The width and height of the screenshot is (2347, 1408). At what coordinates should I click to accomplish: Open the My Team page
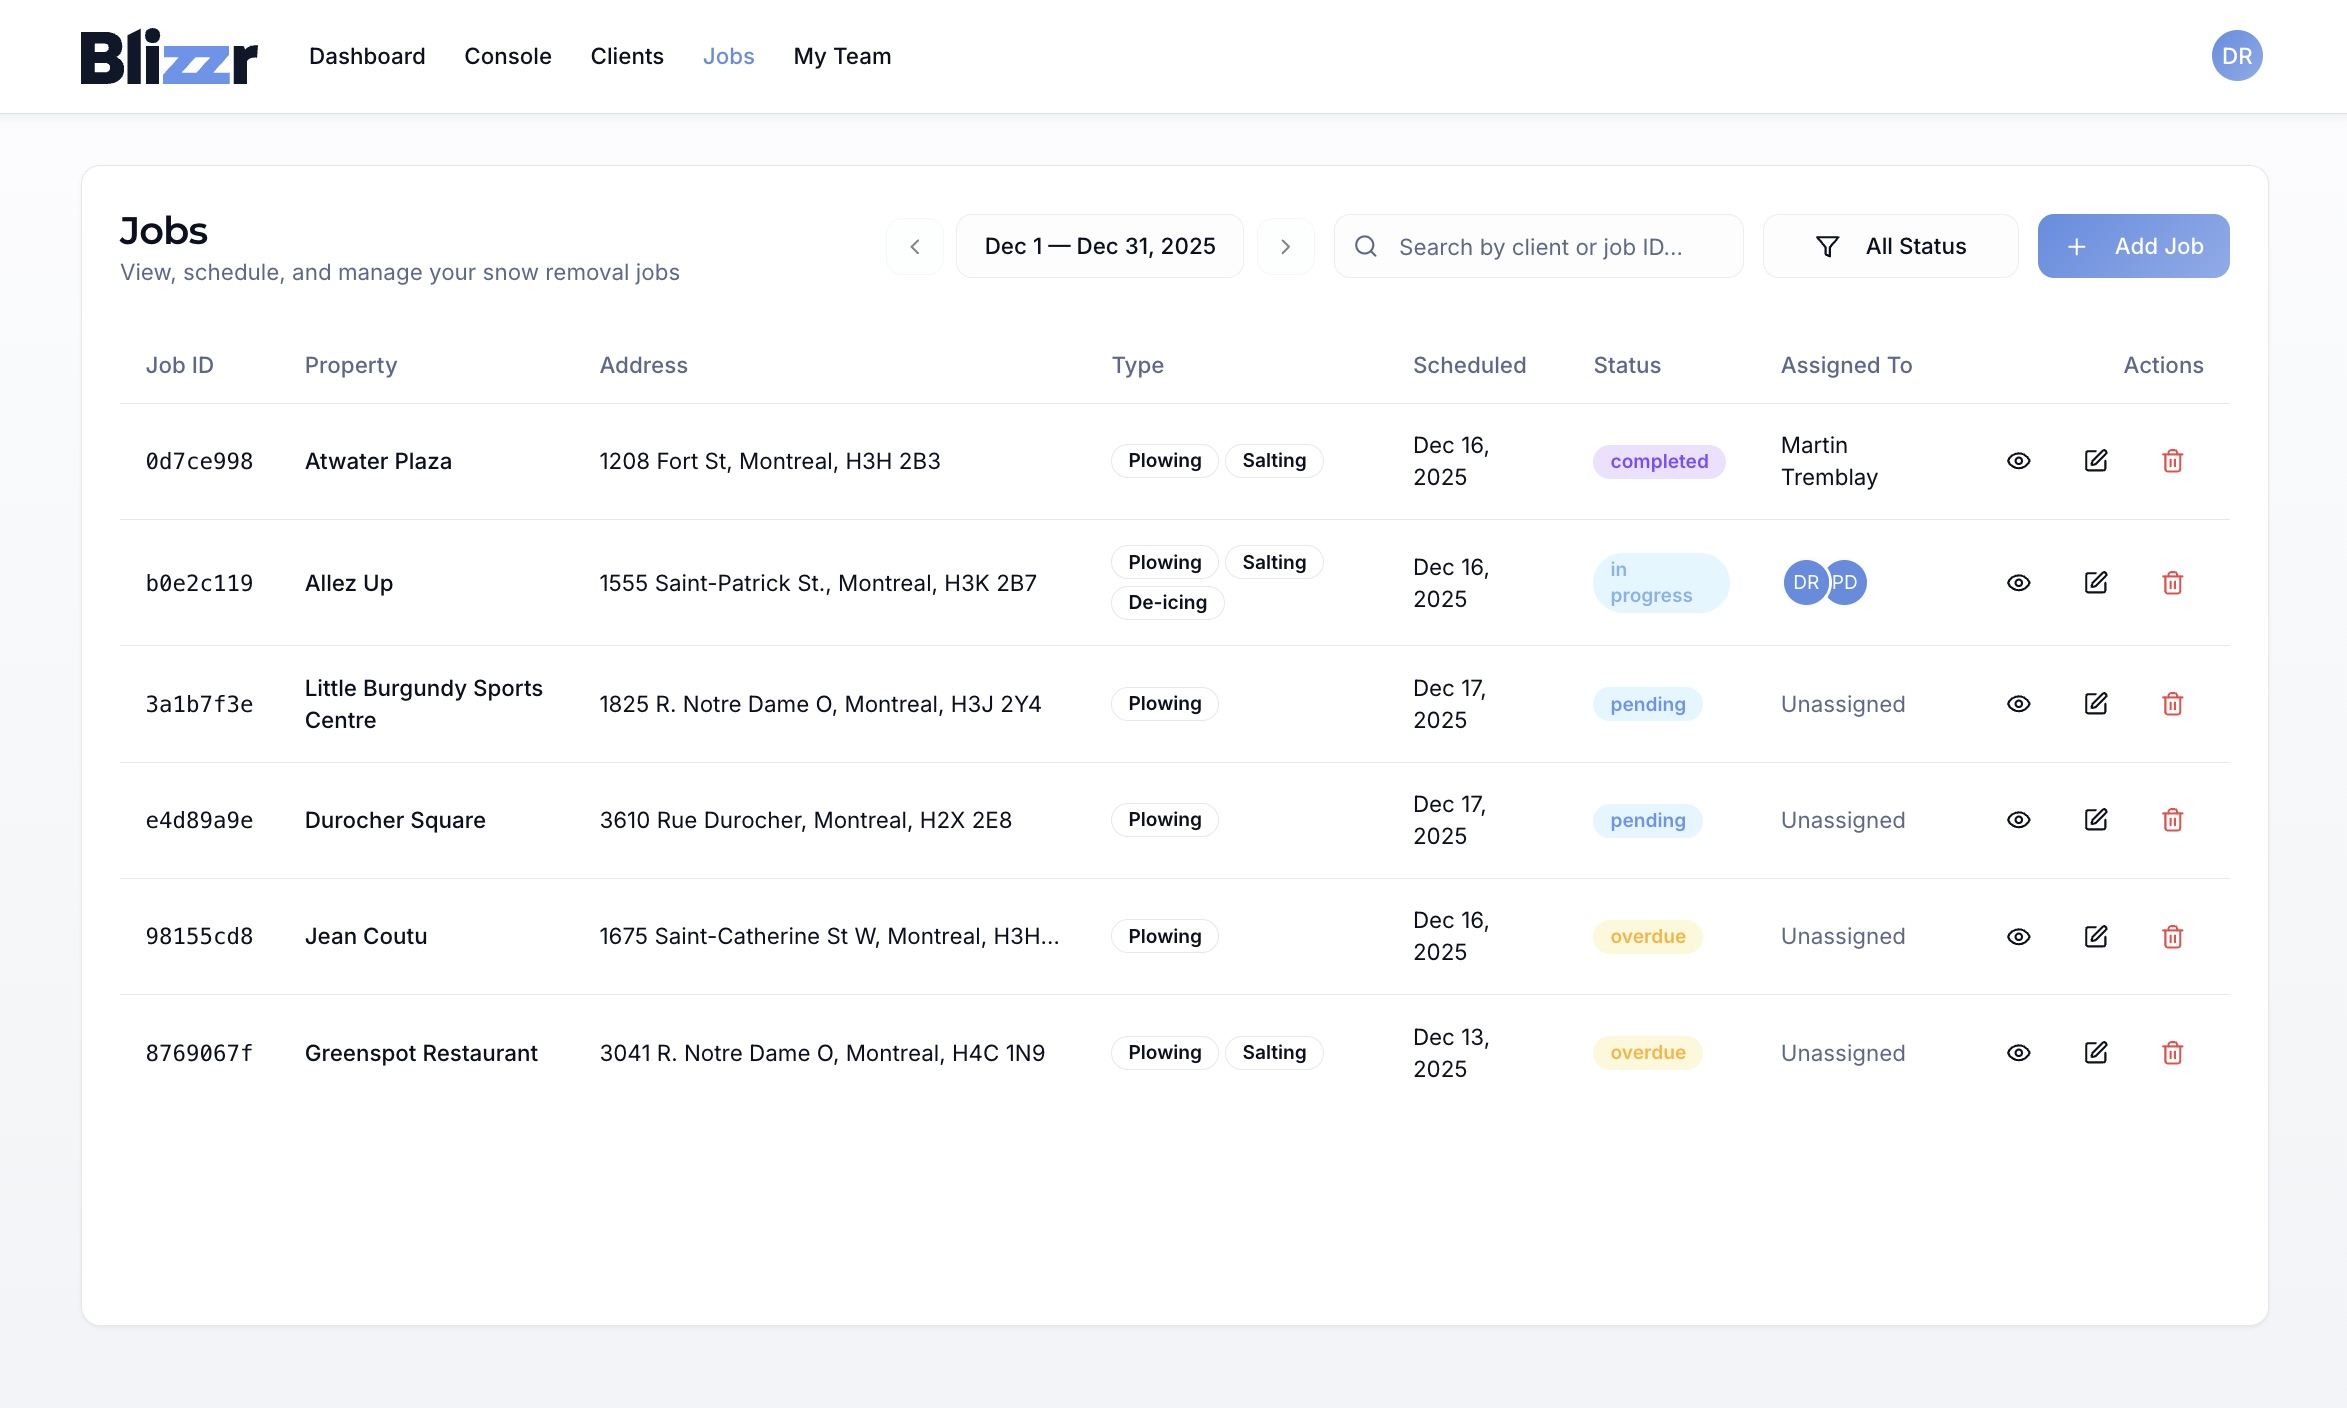tap(841, 56)
